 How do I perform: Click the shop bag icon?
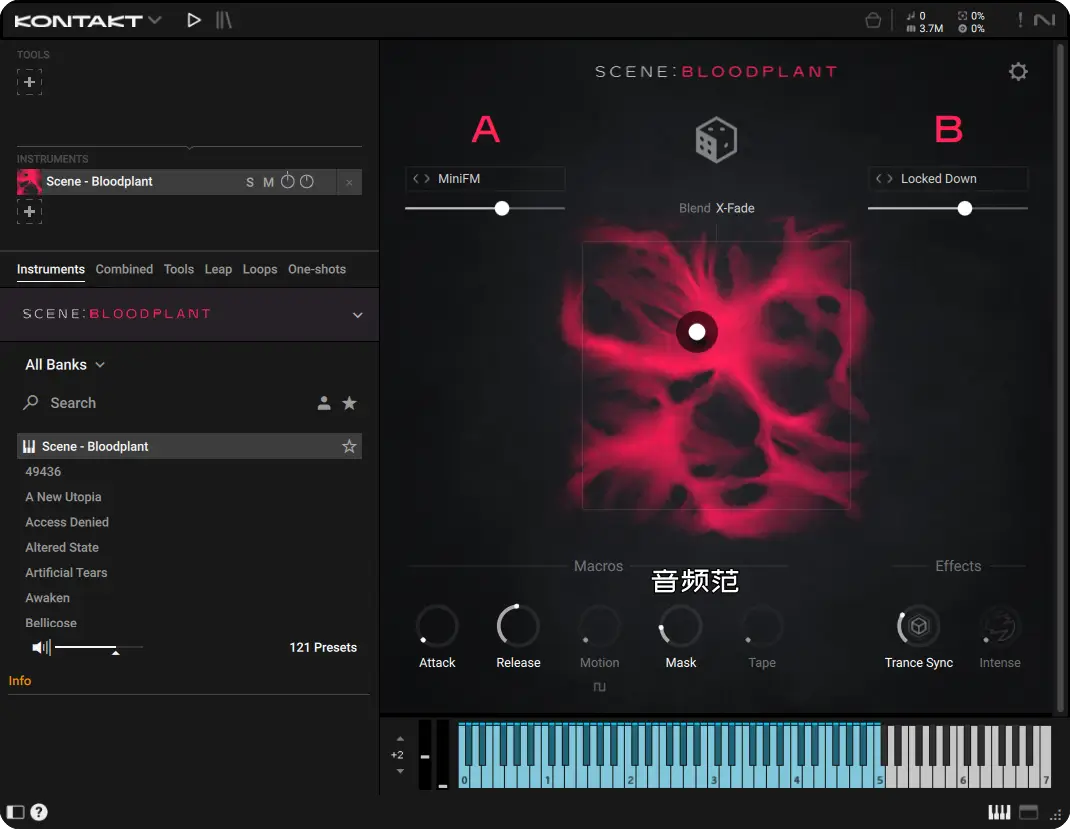(873, 21)
